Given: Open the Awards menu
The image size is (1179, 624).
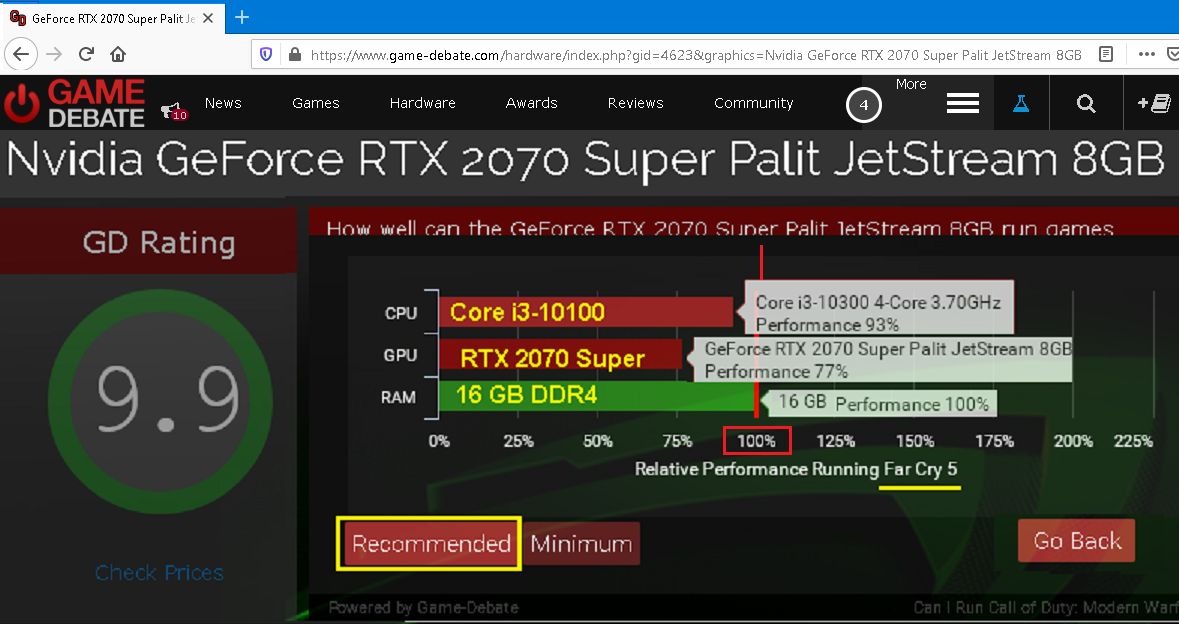Looking at the screenshot, I should [x=532, y=103].
